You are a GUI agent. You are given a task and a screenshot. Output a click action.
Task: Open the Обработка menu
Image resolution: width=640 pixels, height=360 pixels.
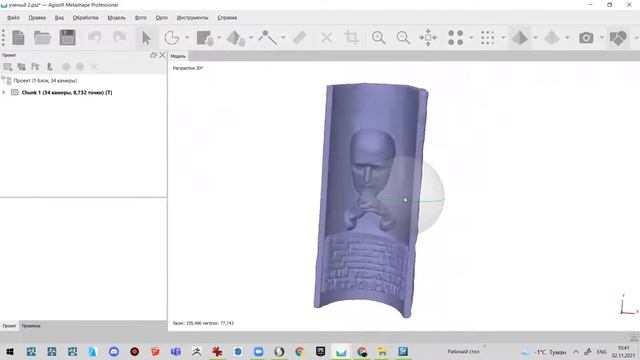pos(85,18)
